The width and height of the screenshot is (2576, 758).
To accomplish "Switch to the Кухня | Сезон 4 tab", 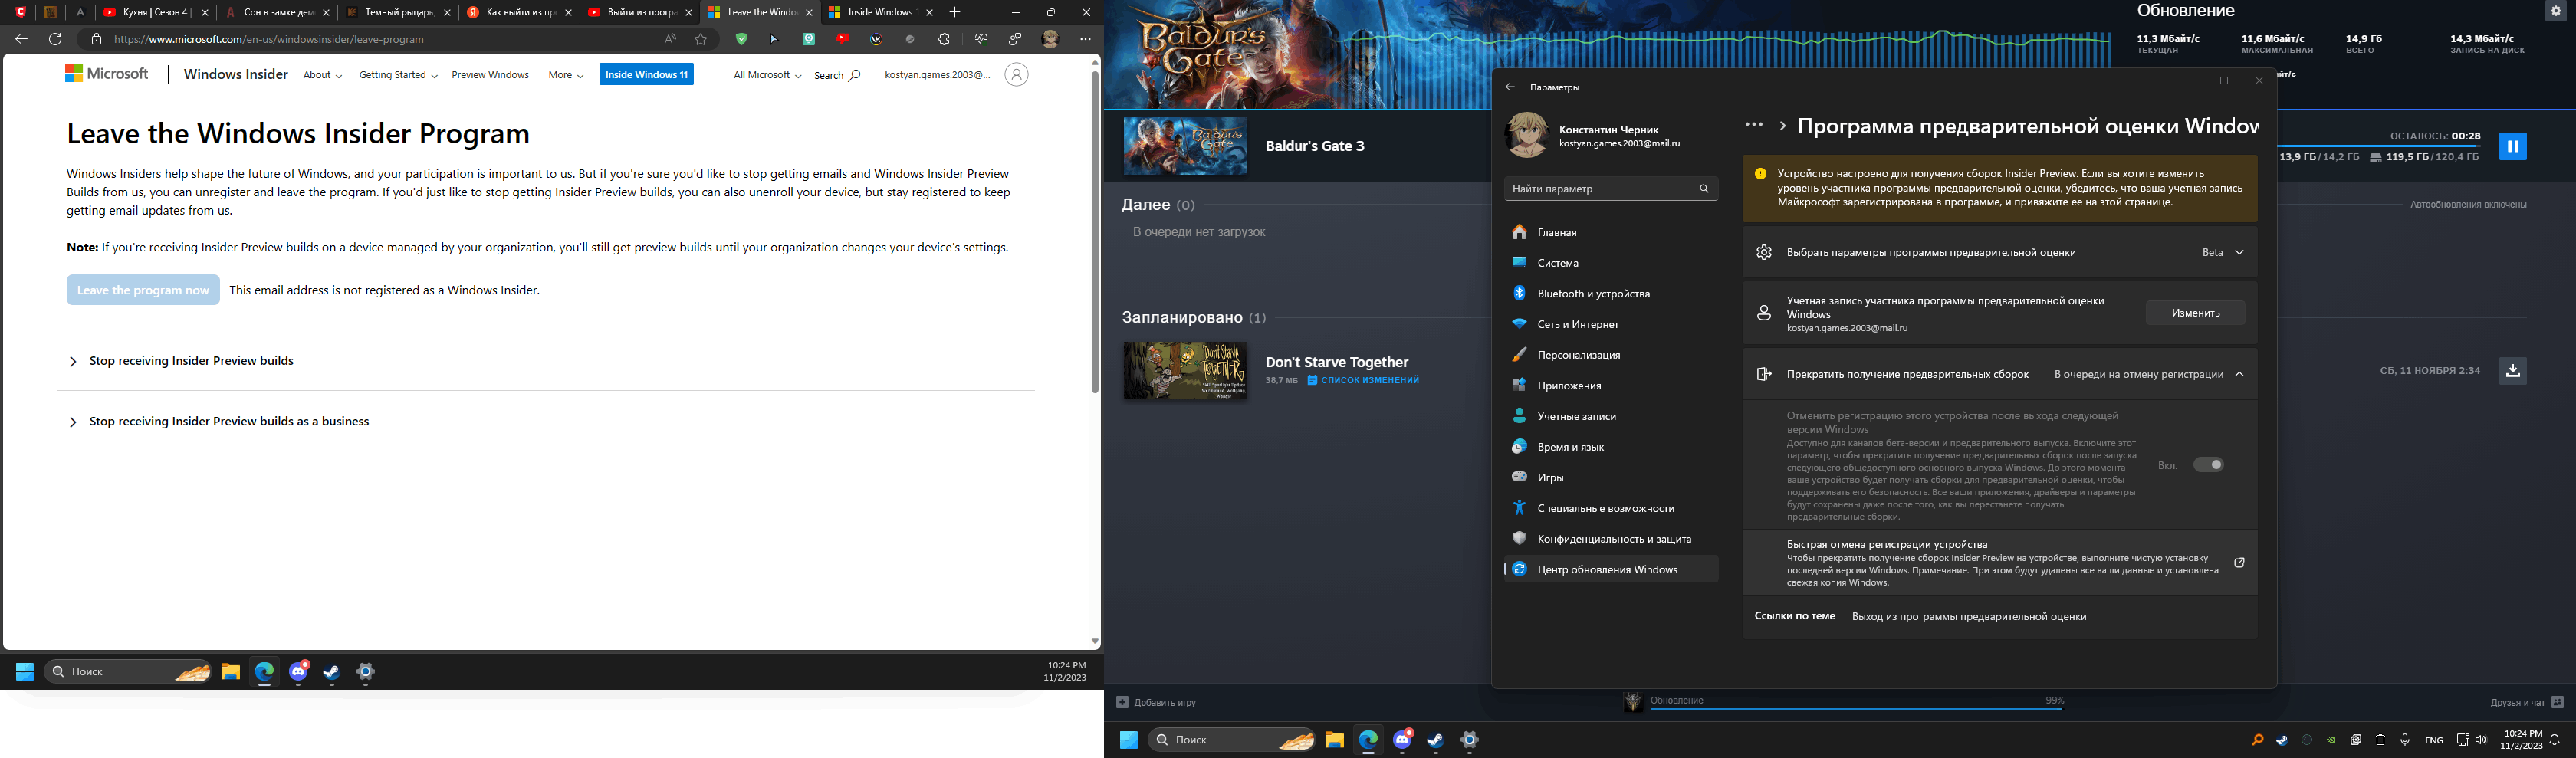I will tap(156, 13).
